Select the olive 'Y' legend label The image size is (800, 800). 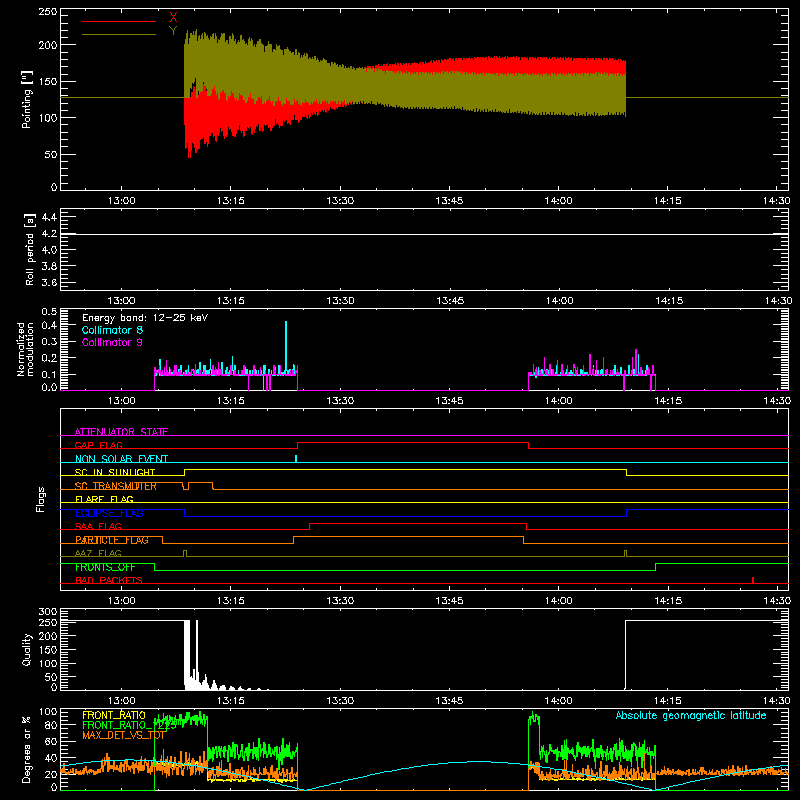point(173,31)
